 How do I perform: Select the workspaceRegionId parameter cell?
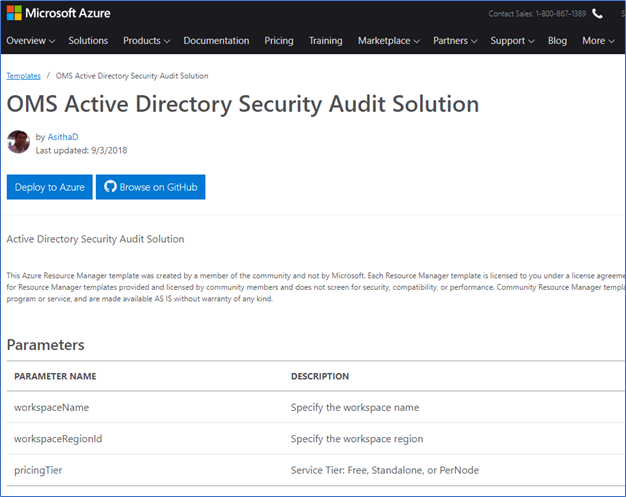coord(58,439)
